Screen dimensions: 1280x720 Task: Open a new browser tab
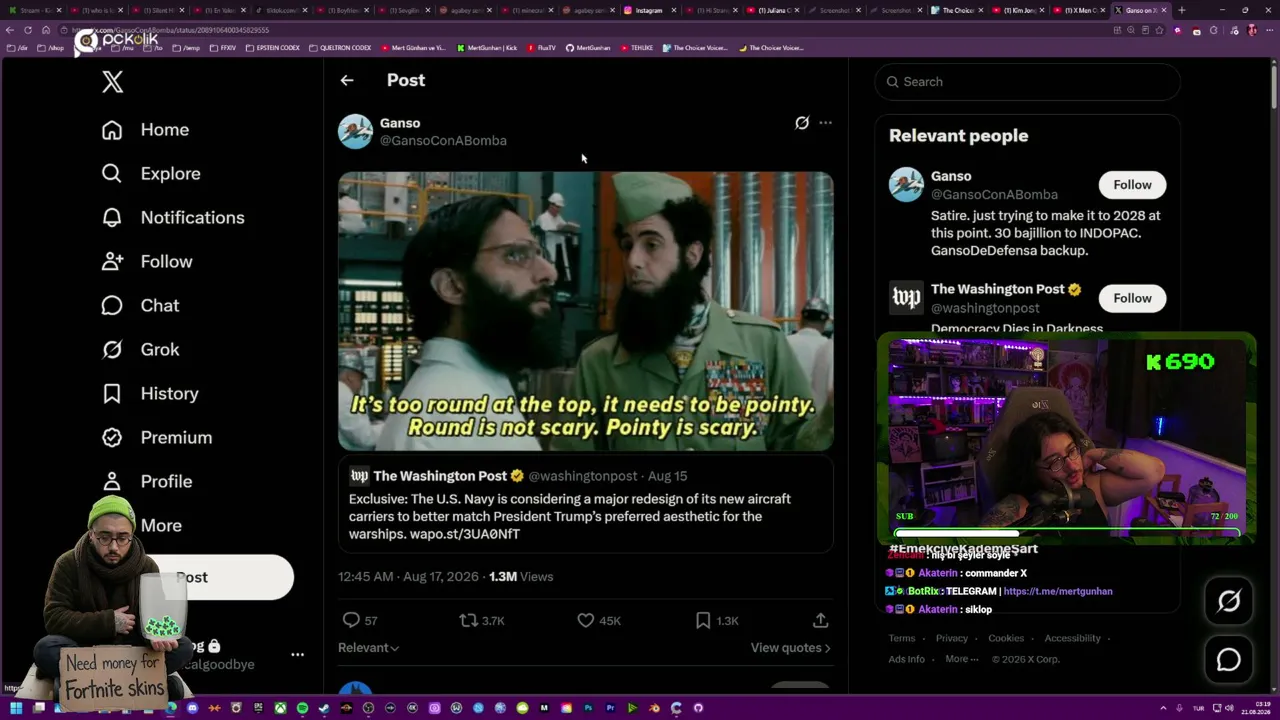tap(1182, 10)
